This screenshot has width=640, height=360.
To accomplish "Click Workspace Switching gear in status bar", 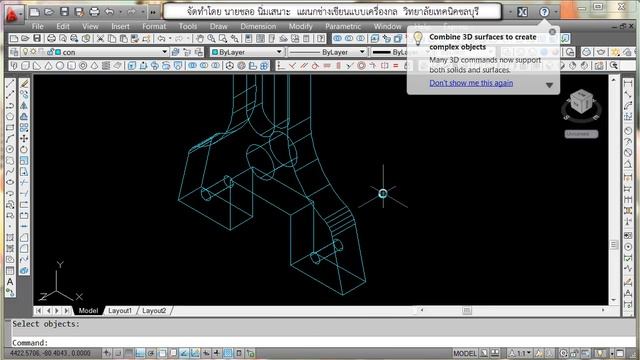I will [564, 353].
